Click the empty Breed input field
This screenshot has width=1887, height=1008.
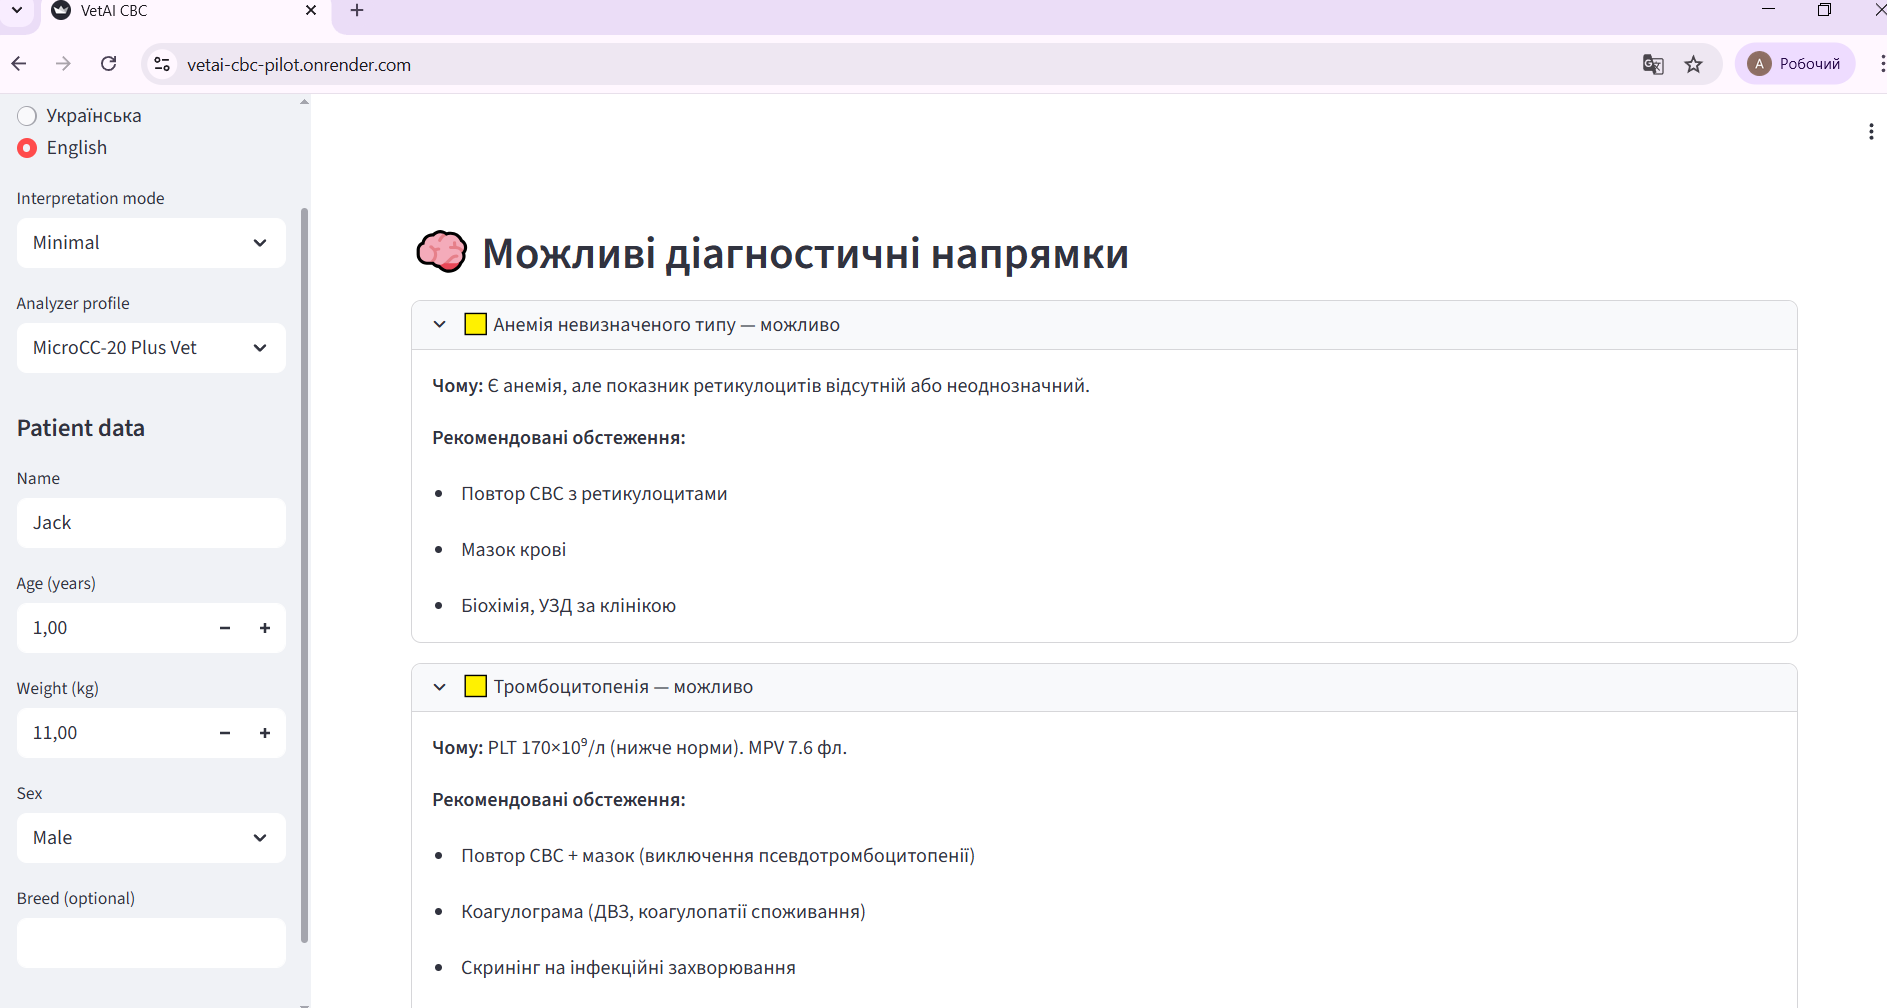[151, 943]
